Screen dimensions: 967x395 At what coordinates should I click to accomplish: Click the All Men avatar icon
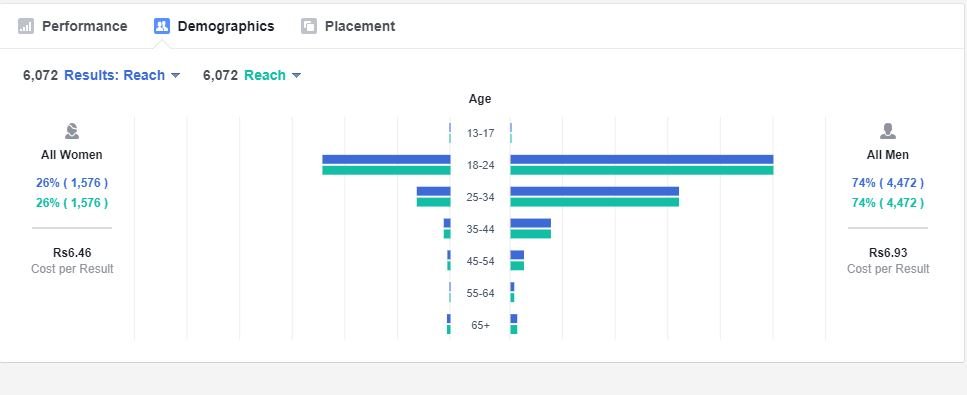coord(887,131)
